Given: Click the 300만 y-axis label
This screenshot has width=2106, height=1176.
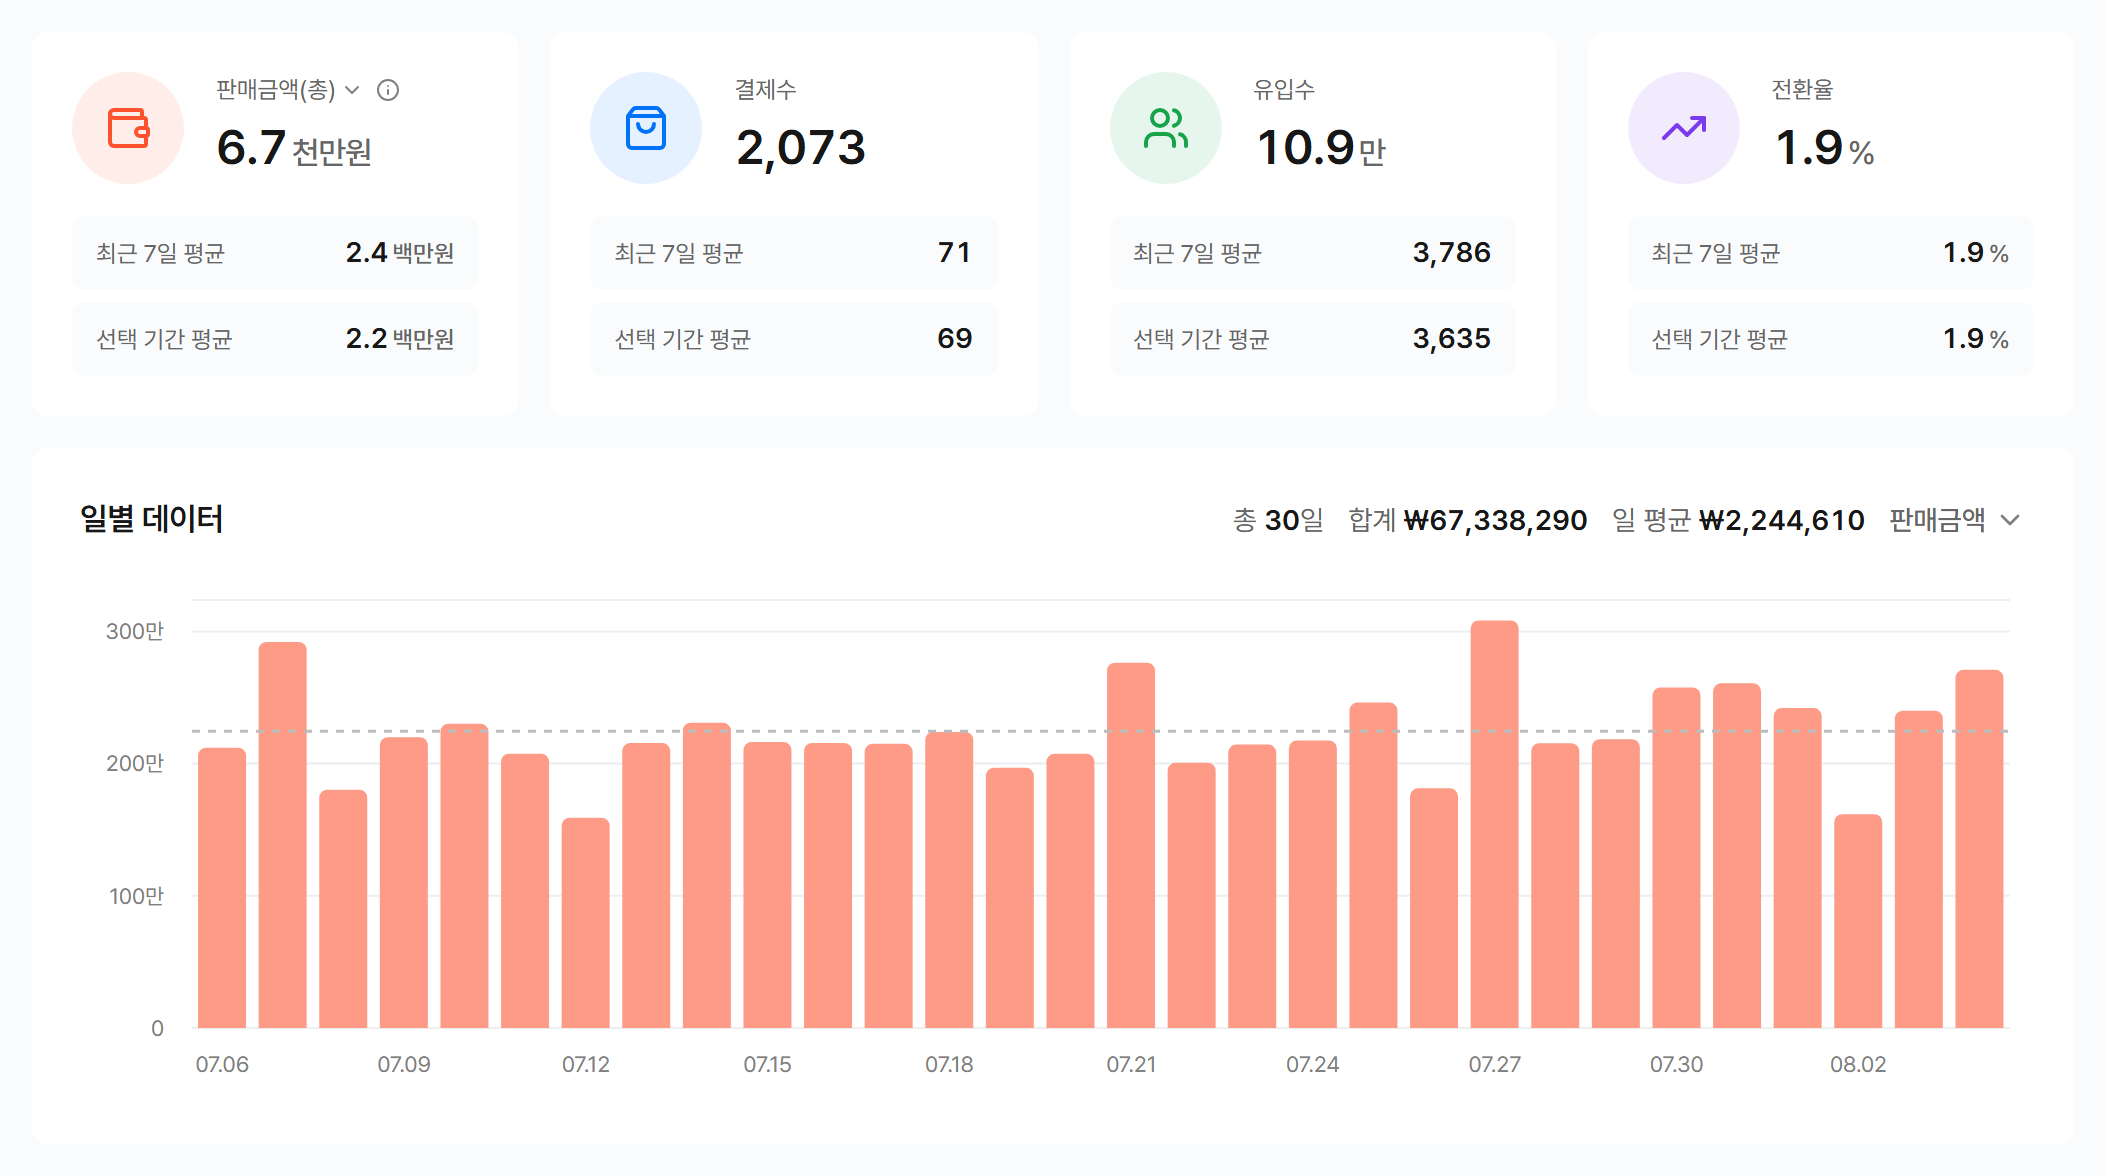Looking at the screenshot, I should point(135,631).
